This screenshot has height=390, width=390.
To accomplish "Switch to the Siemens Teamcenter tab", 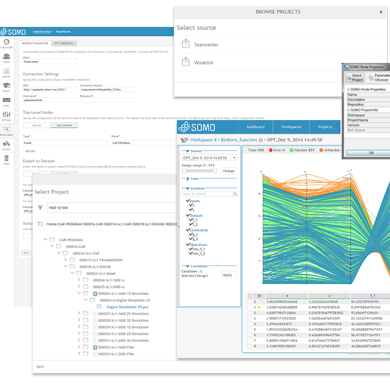I will tap(35, 43).
